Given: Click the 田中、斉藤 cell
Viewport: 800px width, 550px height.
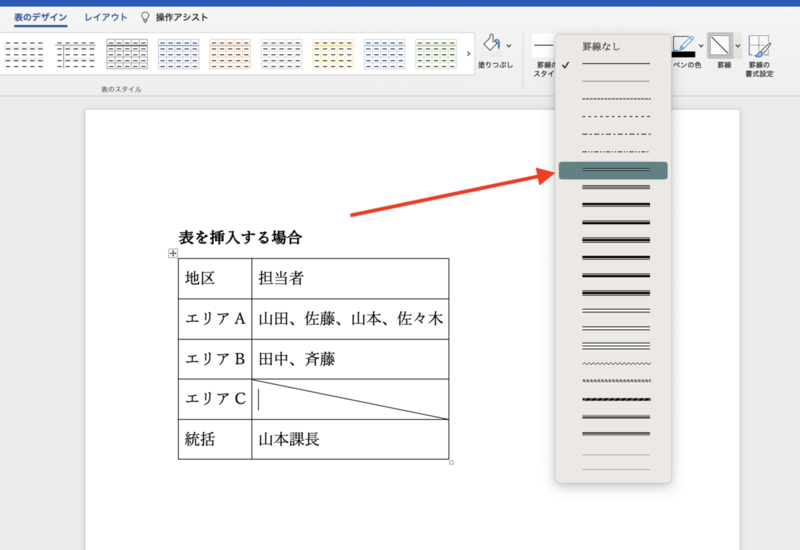Looking at the screenshot, I should click(x=350, y=359).
